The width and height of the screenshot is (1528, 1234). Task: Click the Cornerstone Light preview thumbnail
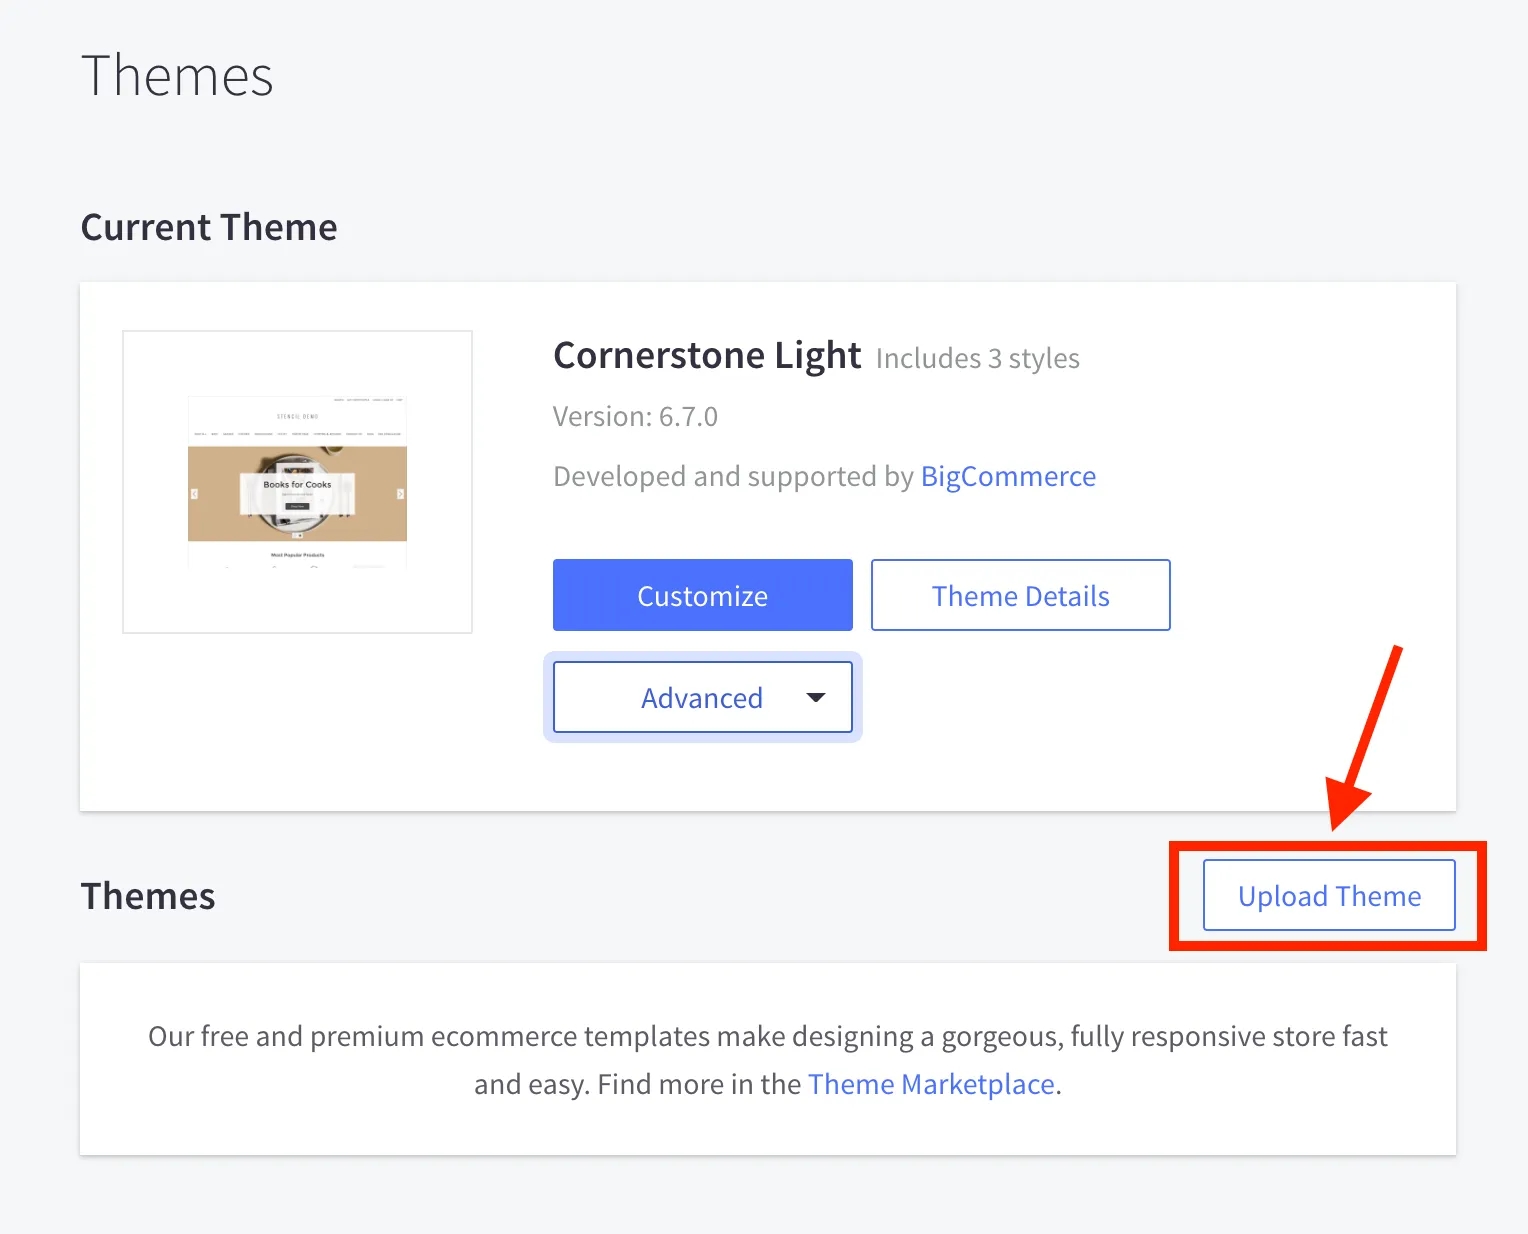[297, 482]
